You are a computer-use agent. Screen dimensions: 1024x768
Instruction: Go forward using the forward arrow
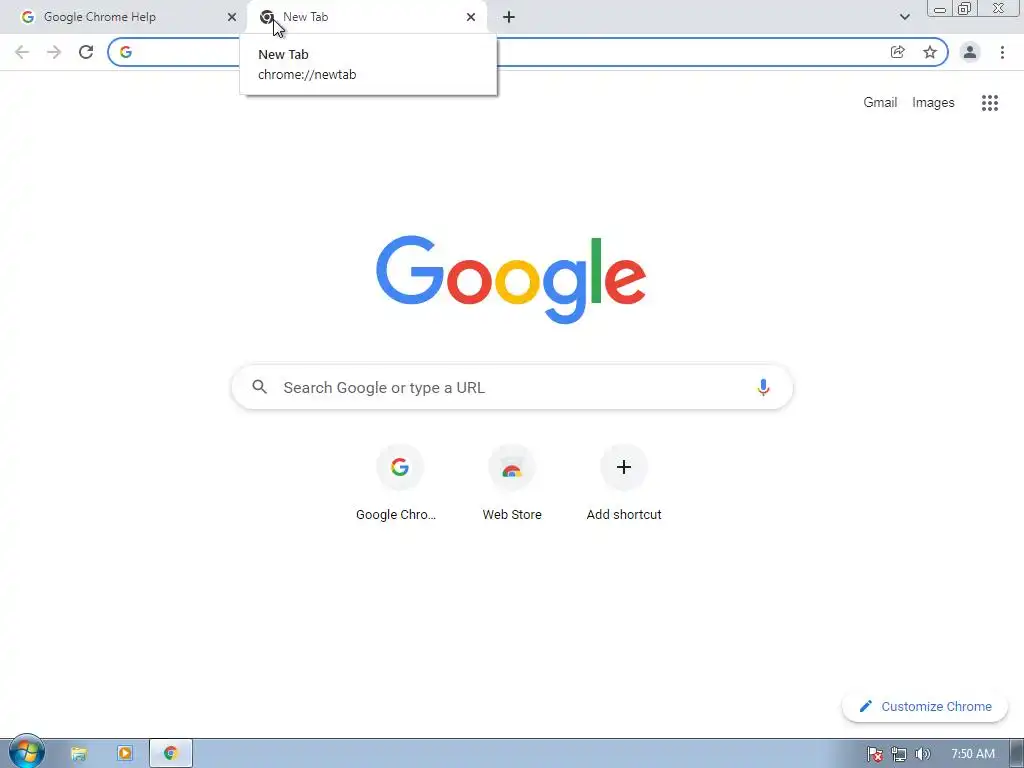tap(54, 52)
